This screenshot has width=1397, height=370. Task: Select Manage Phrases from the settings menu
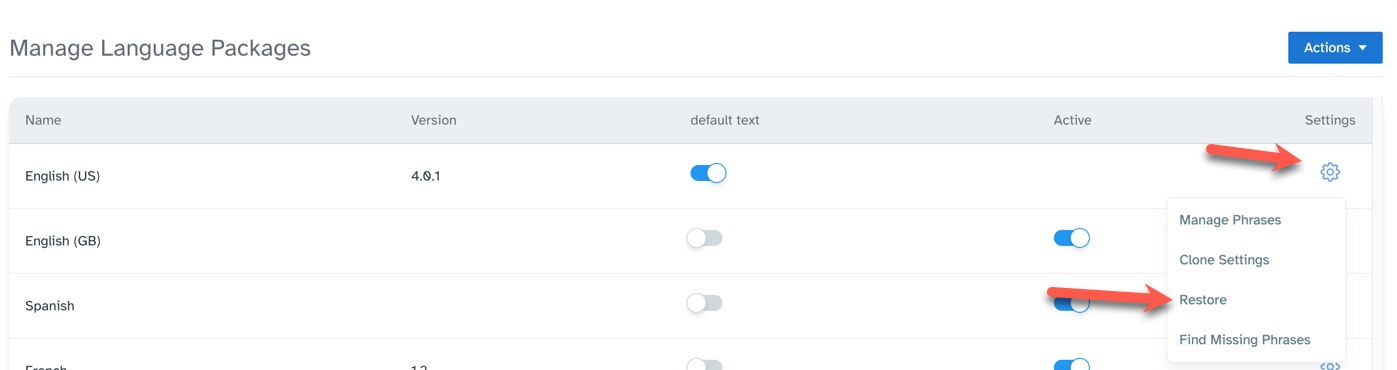[1229, 220]
